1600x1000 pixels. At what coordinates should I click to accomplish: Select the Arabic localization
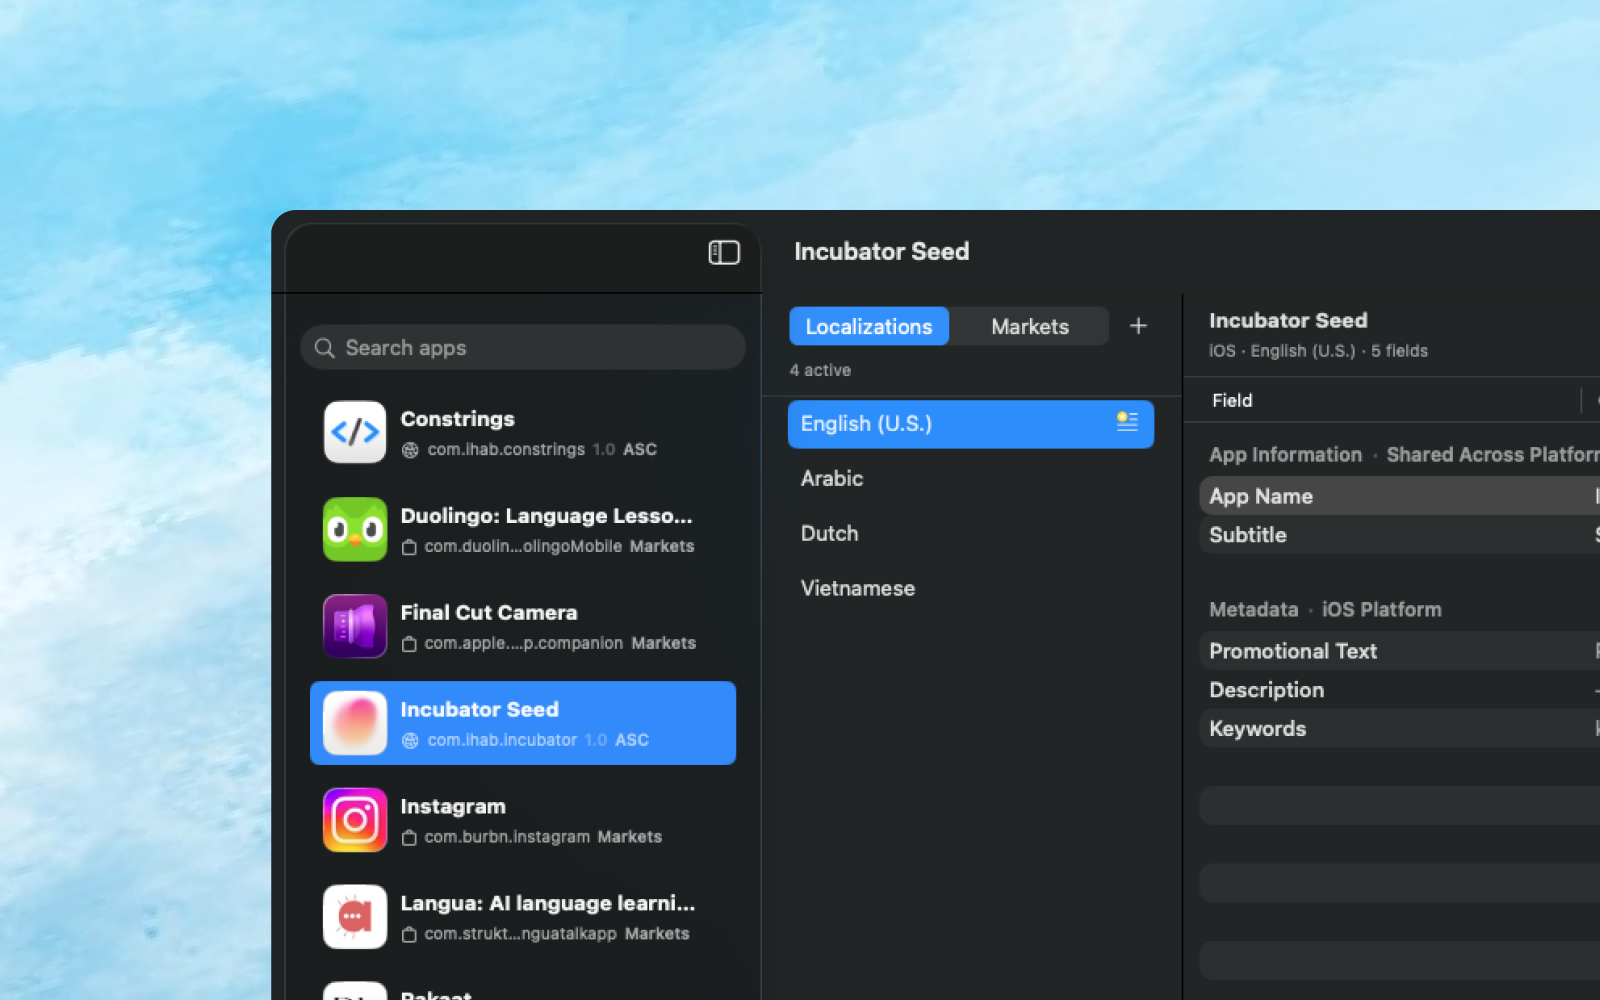point(971,478)
